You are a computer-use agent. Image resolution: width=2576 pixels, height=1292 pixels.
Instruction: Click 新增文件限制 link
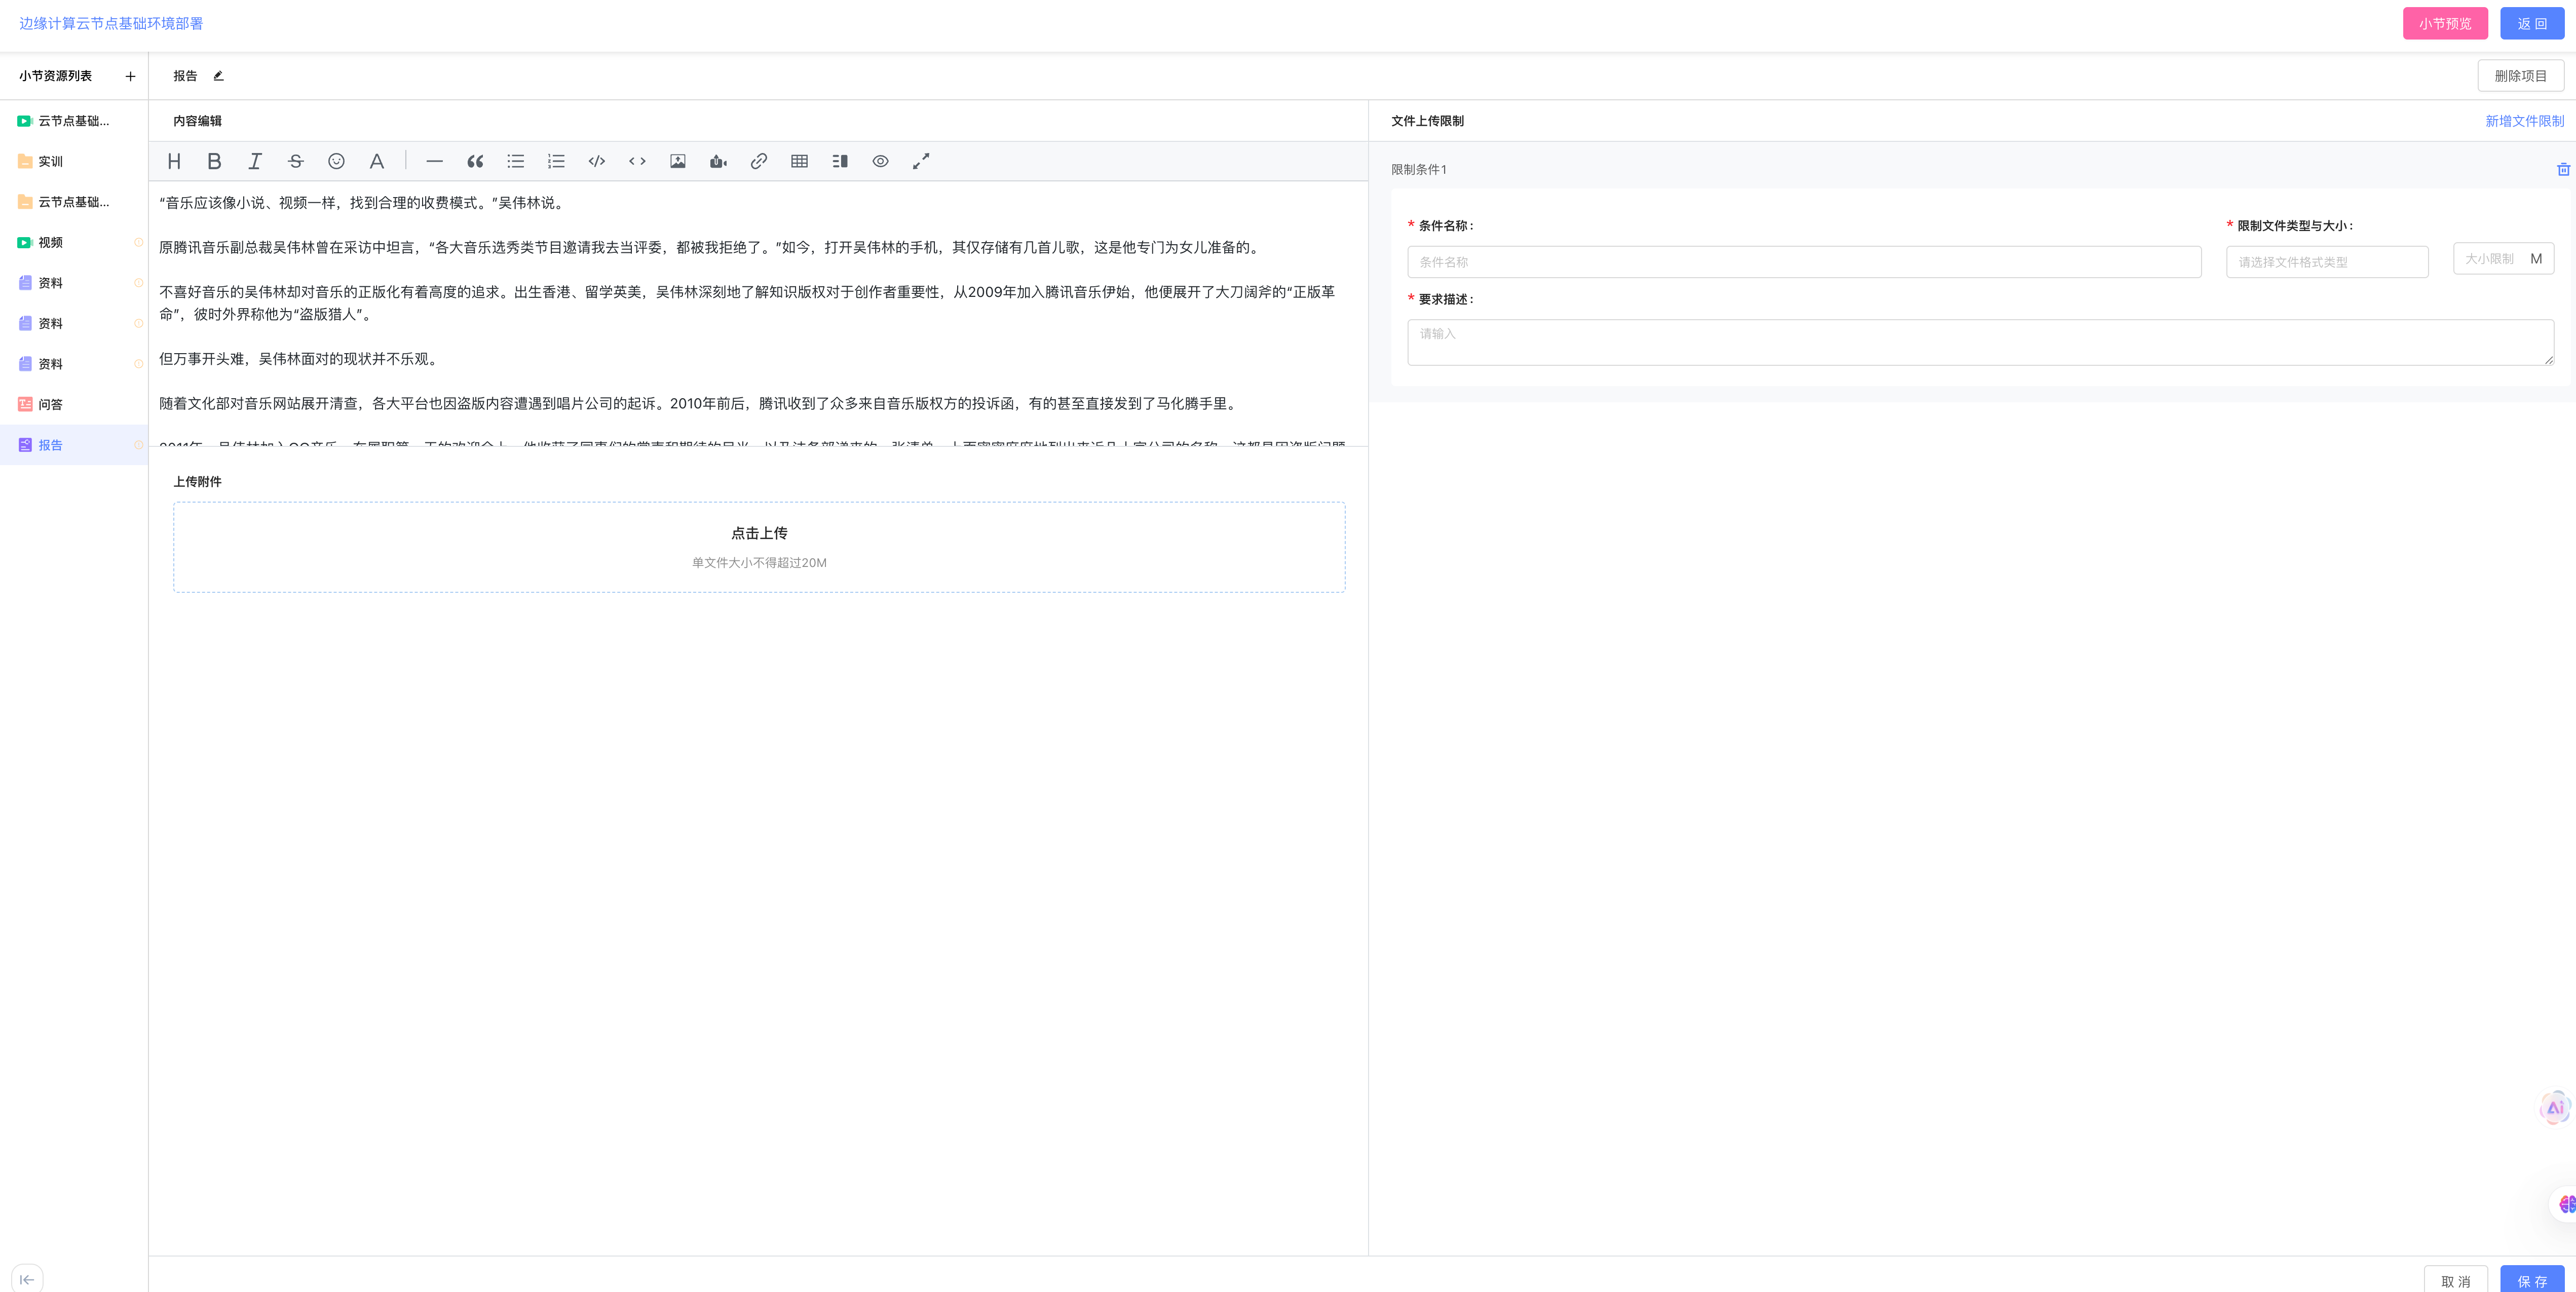2524,121
